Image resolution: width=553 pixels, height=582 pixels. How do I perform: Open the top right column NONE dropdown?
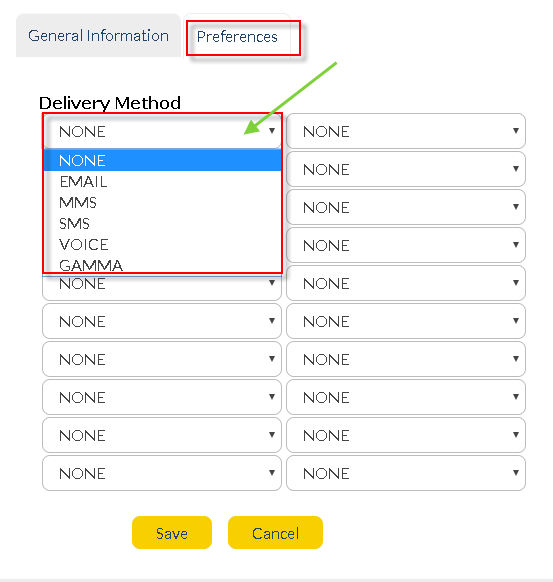tap(406, 131)
